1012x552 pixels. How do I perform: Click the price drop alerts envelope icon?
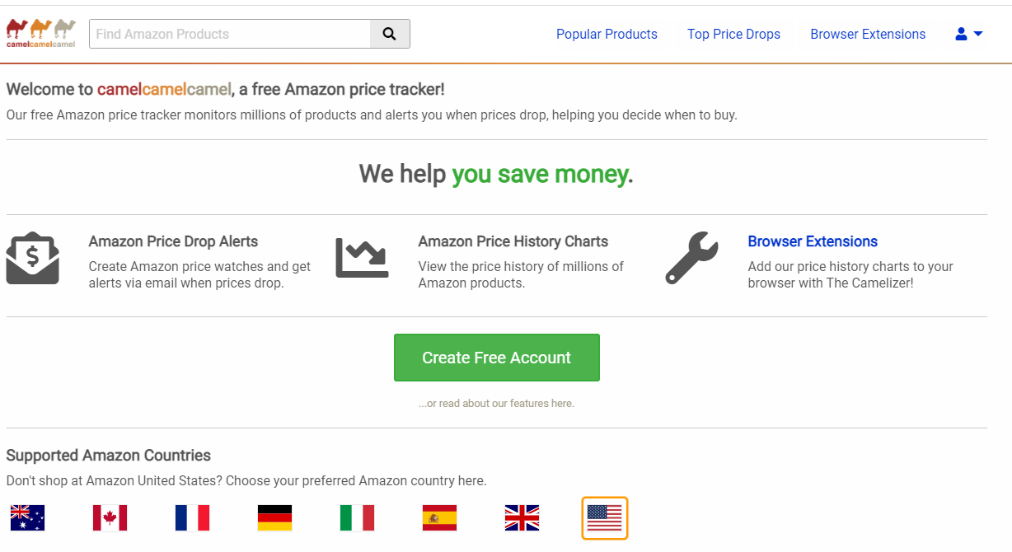[33, 258]
